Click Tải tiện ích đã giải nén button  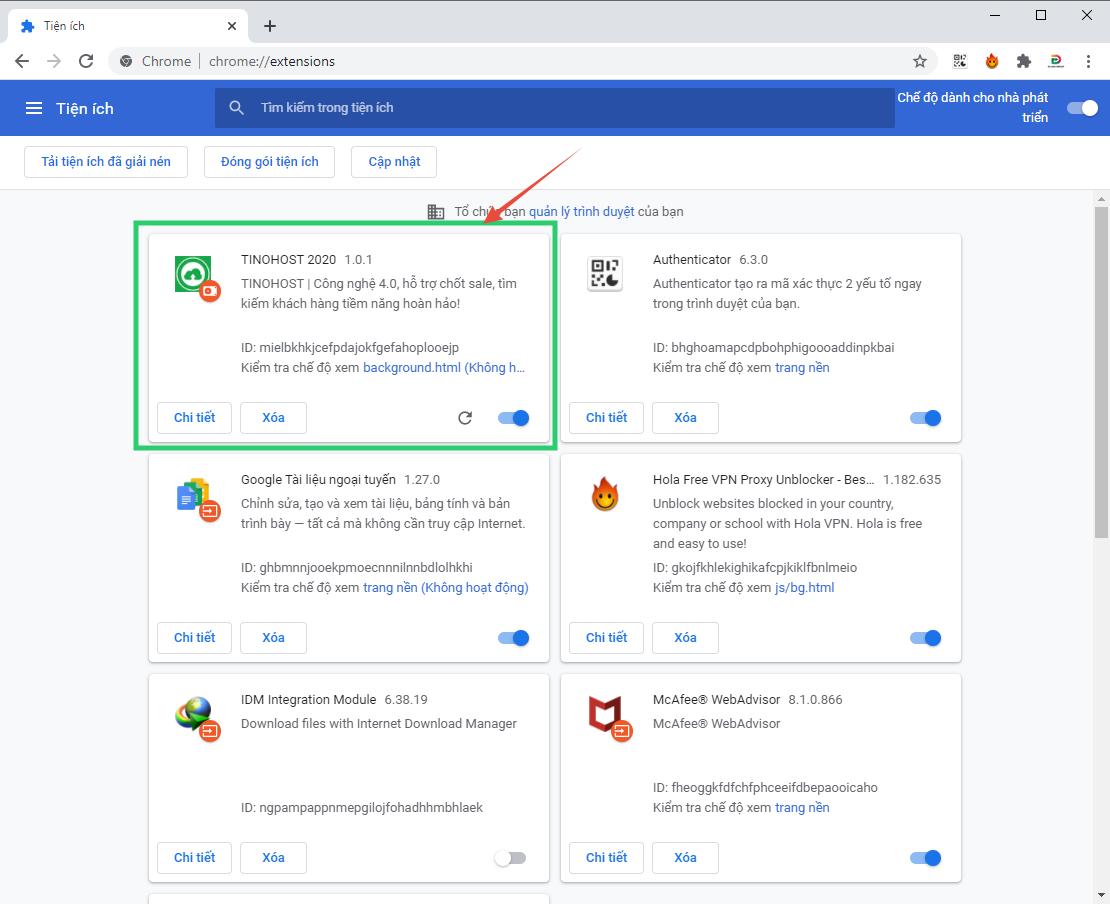click(x=106, y=162)
